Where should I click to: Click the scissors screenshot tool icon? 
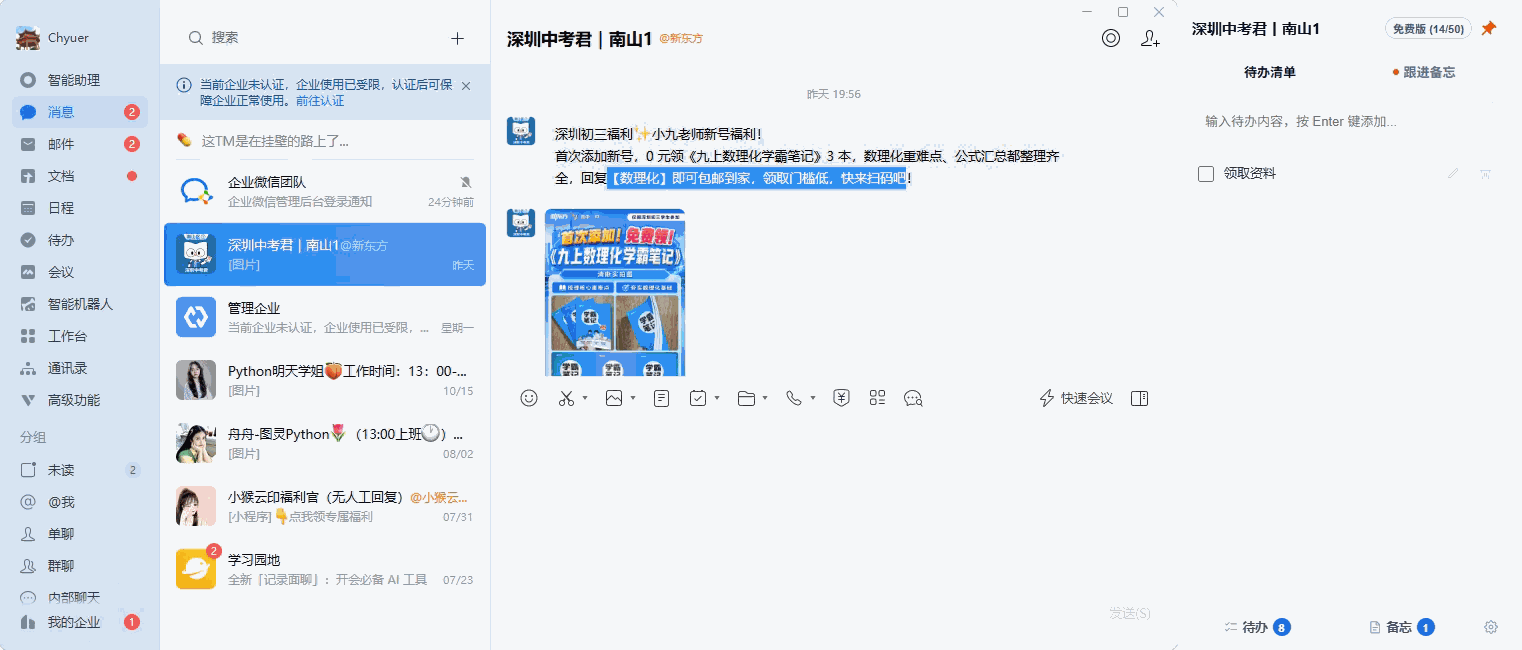[x=566, y=398]
